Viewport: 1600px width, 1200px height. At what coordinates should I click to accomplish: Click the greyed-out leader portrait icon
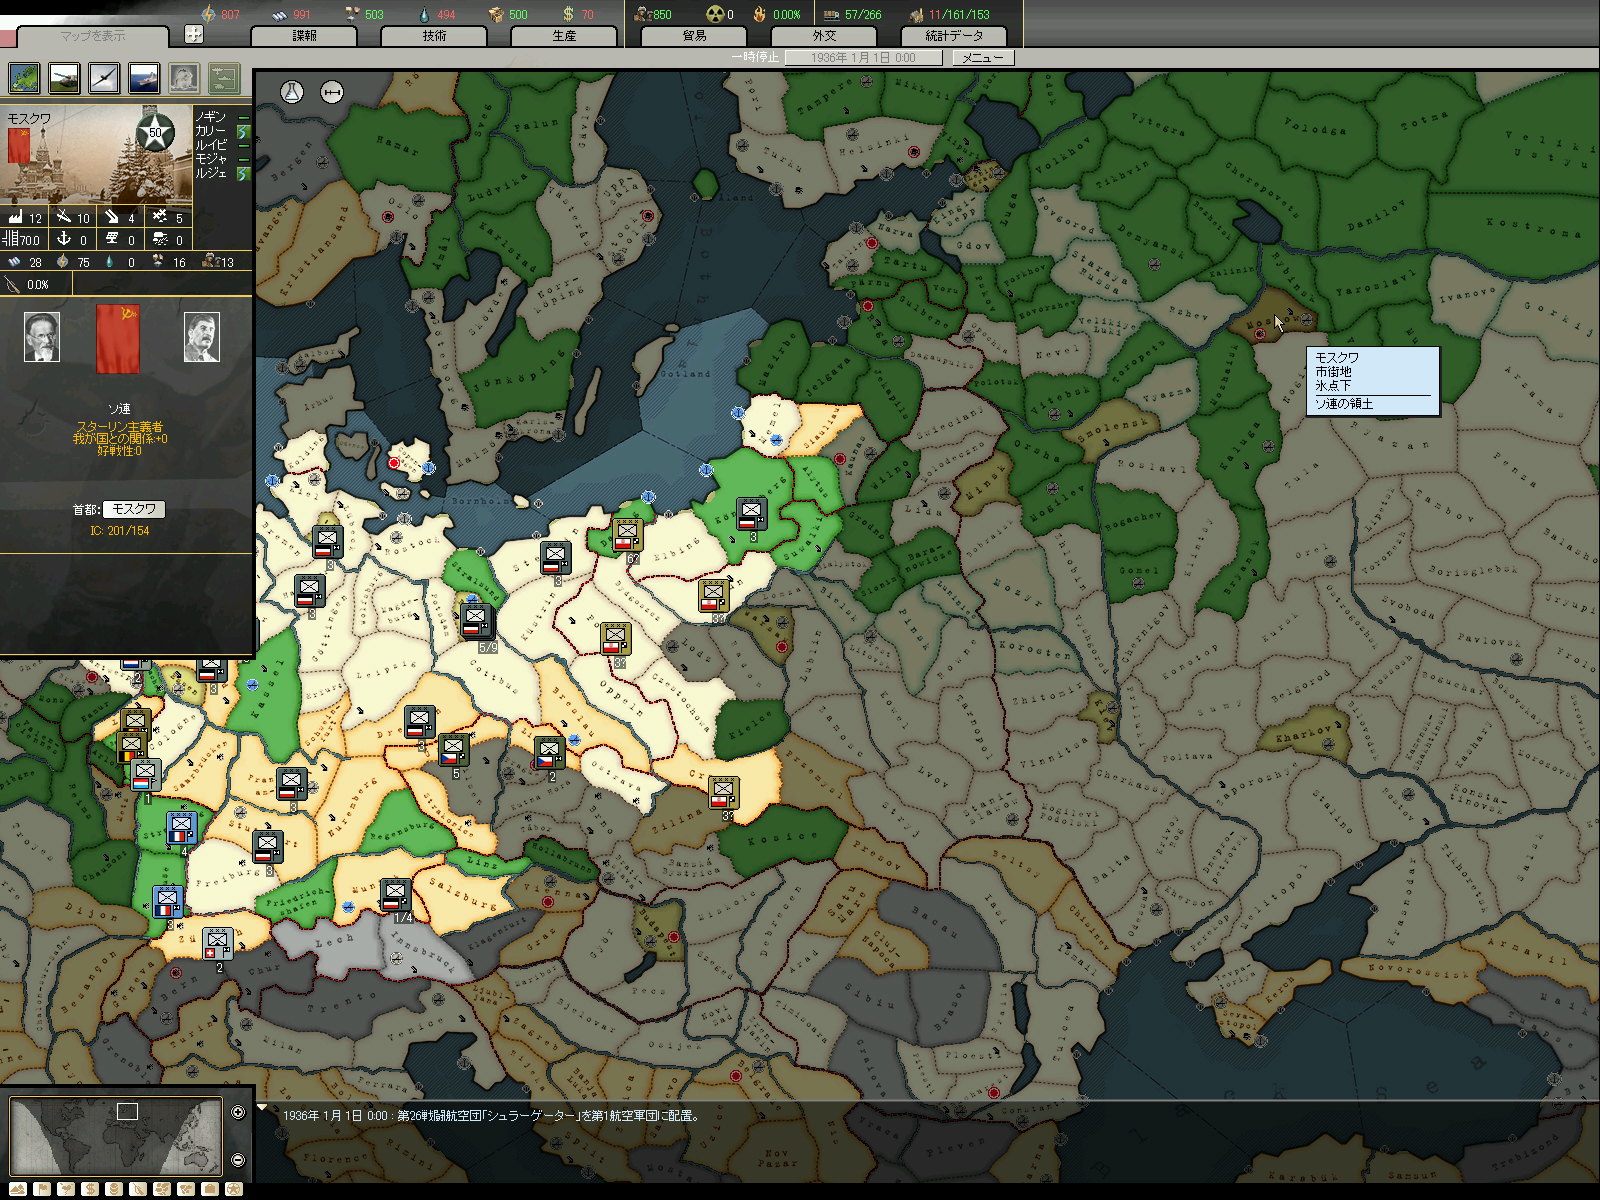point(184,78)
